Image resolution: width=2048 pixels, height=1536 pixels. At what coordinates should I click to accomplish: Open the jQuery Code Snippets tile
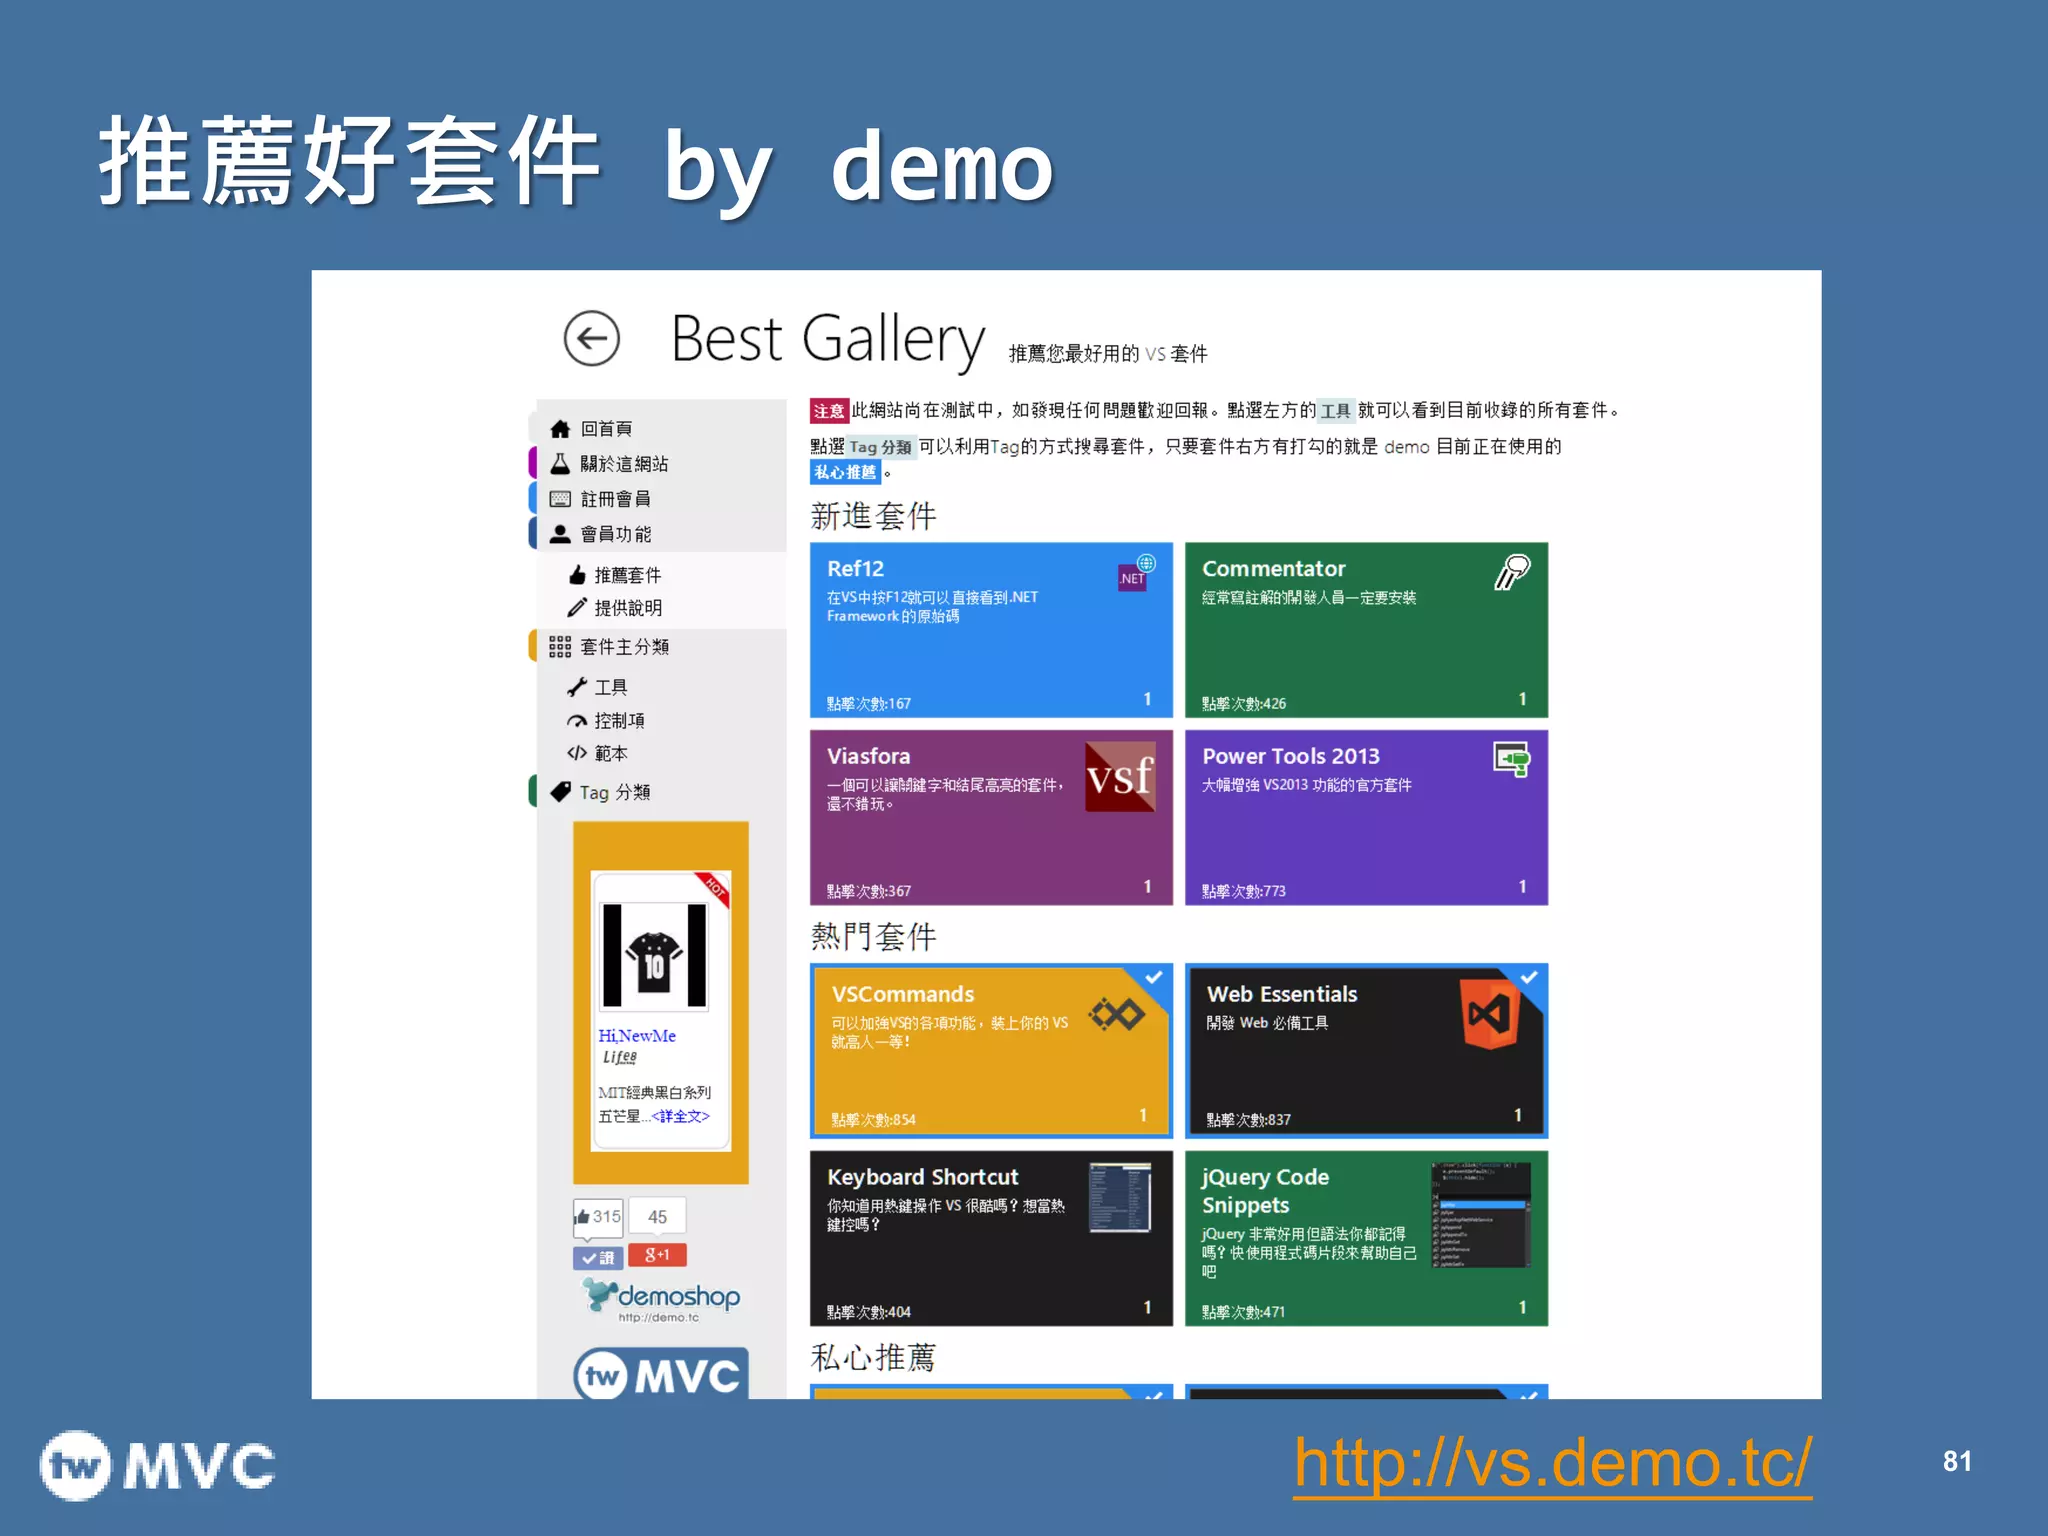[1366, 1238]
